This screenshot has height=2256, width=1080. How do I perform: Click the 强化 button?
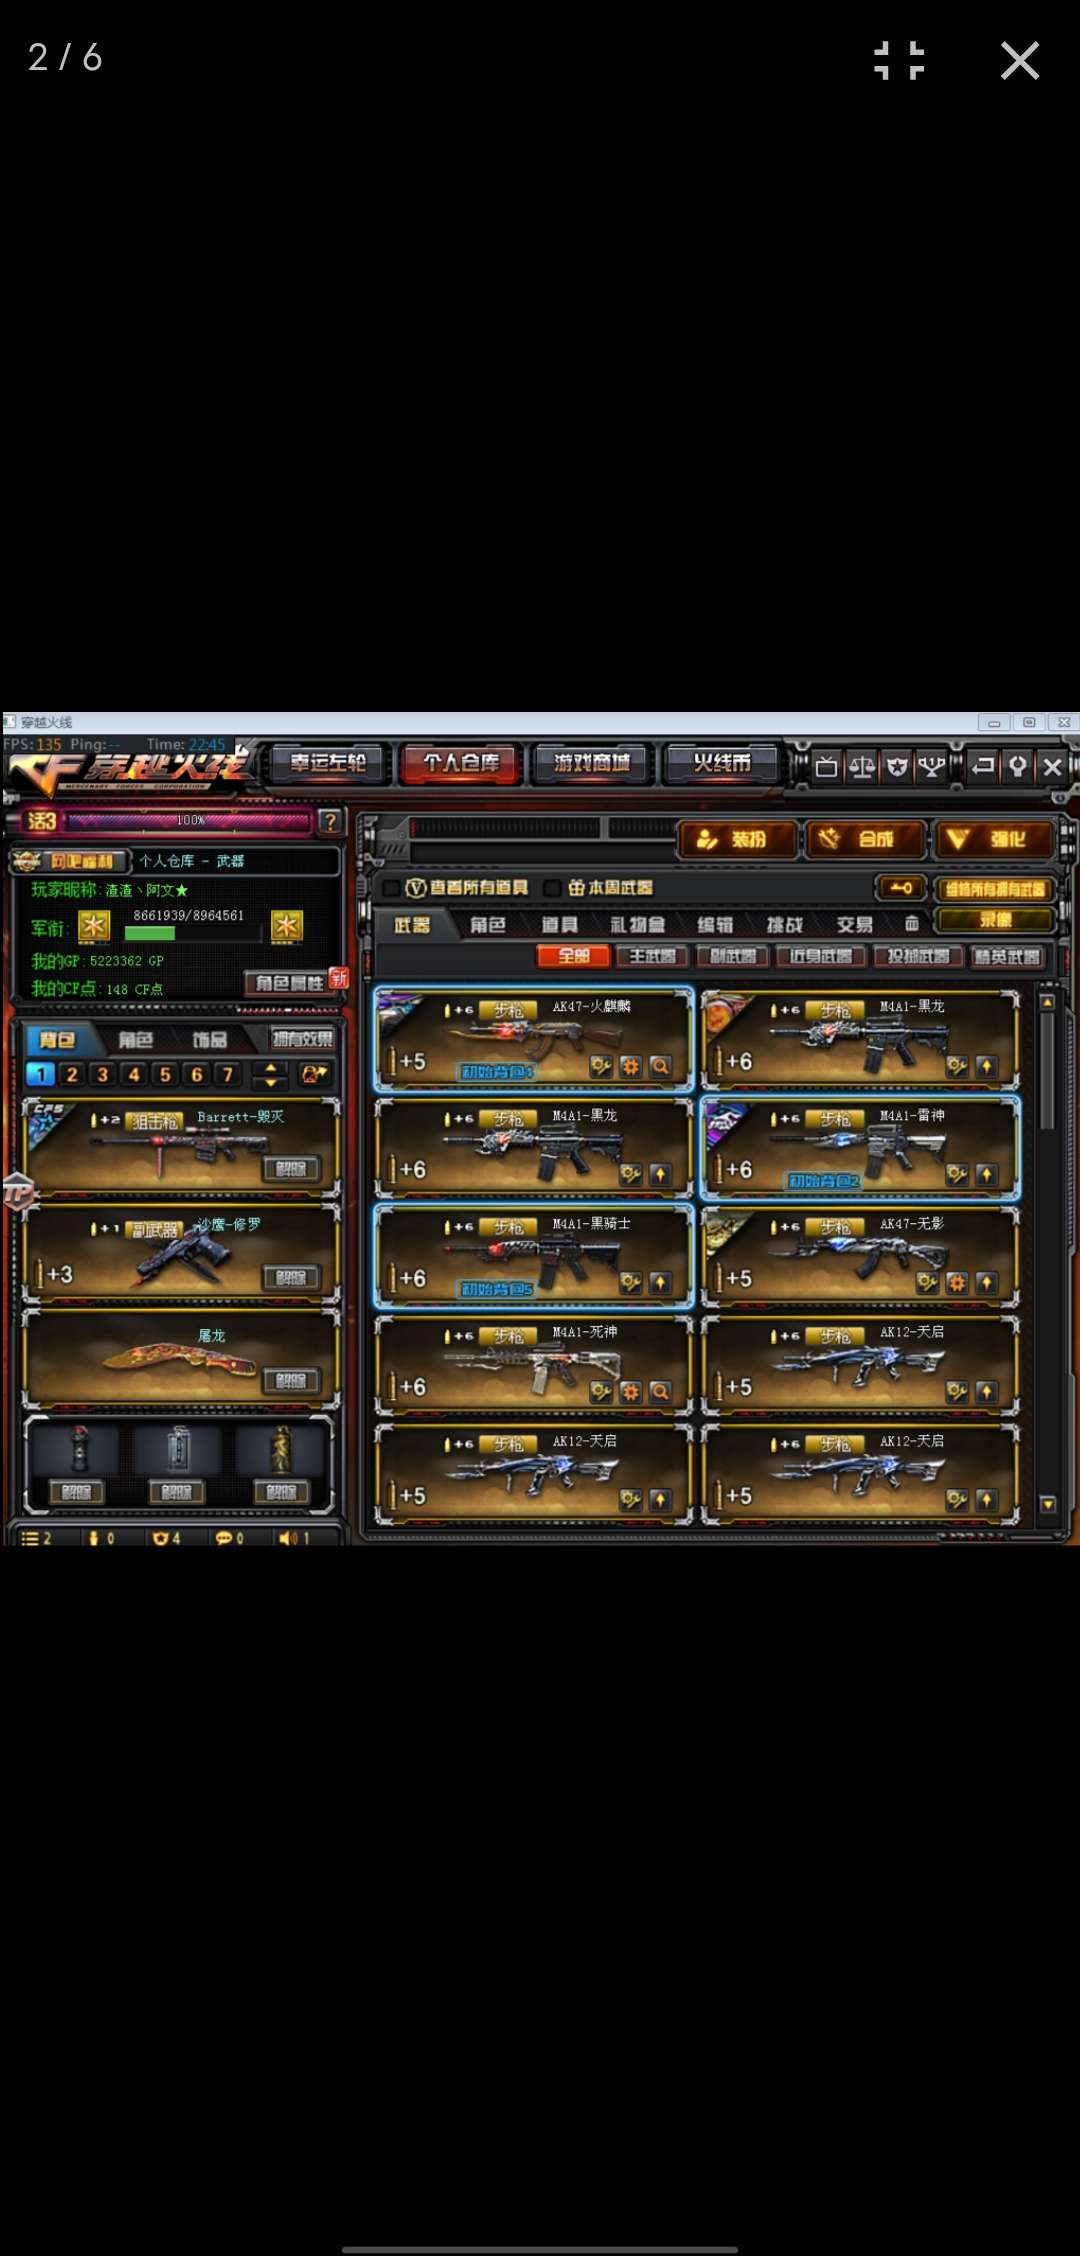point(994,839)
